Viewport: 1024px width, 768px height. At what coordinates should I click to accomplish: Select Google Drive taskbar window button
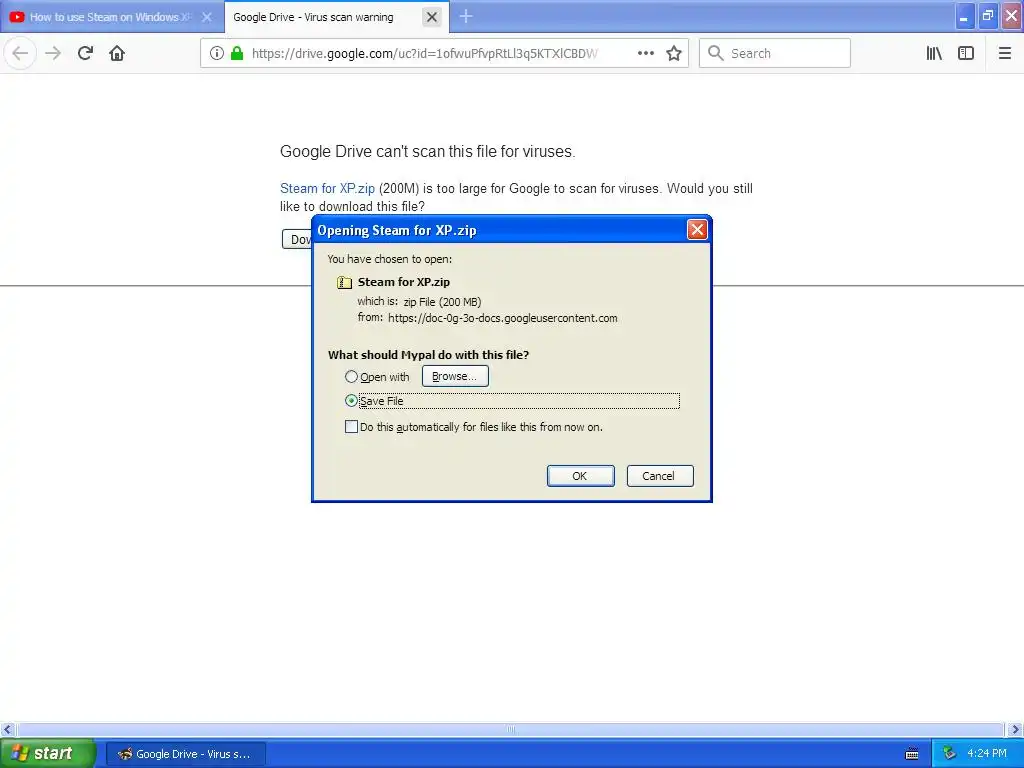[x=185, y=754]
